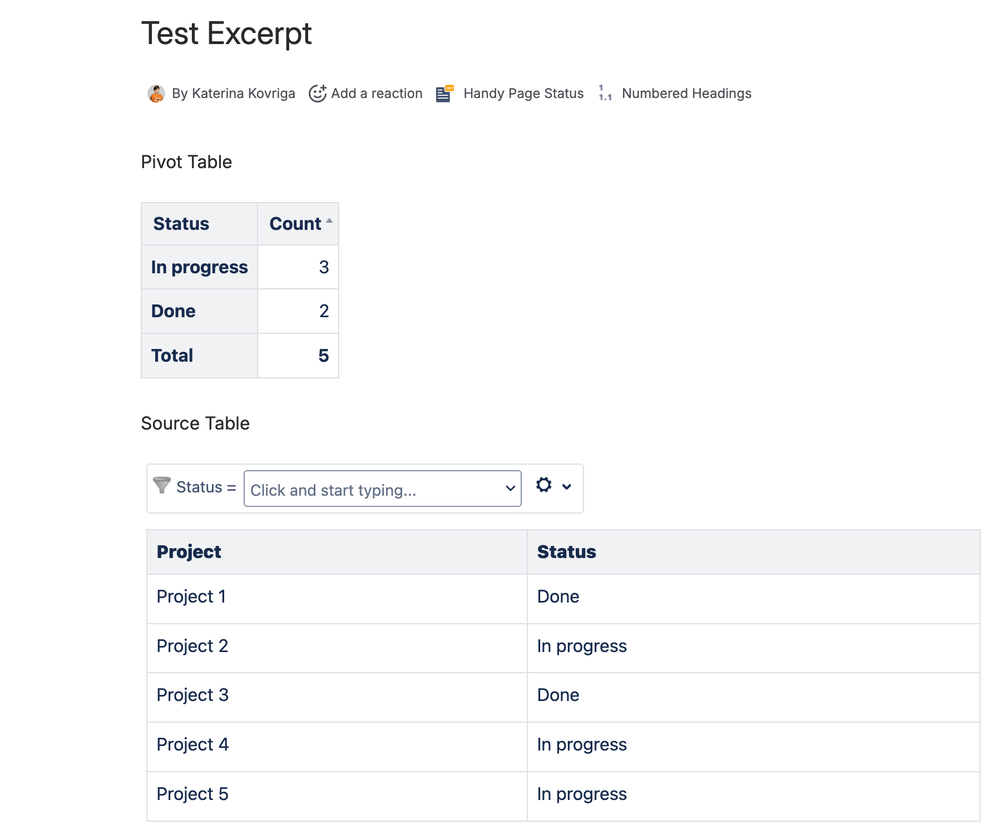This screenshot has height=838, width=999.
Task: Click the source table Status column header
Action: 566,552
